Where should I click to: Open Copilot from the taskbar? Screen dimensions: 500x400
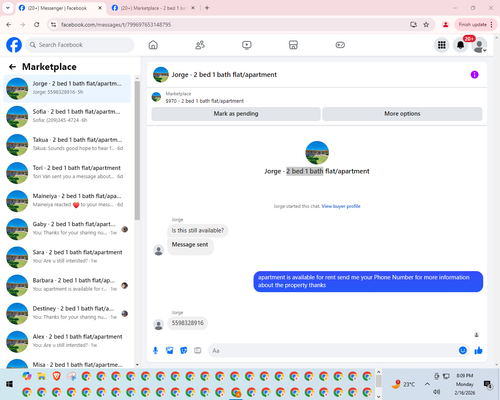tap(27, 376)
